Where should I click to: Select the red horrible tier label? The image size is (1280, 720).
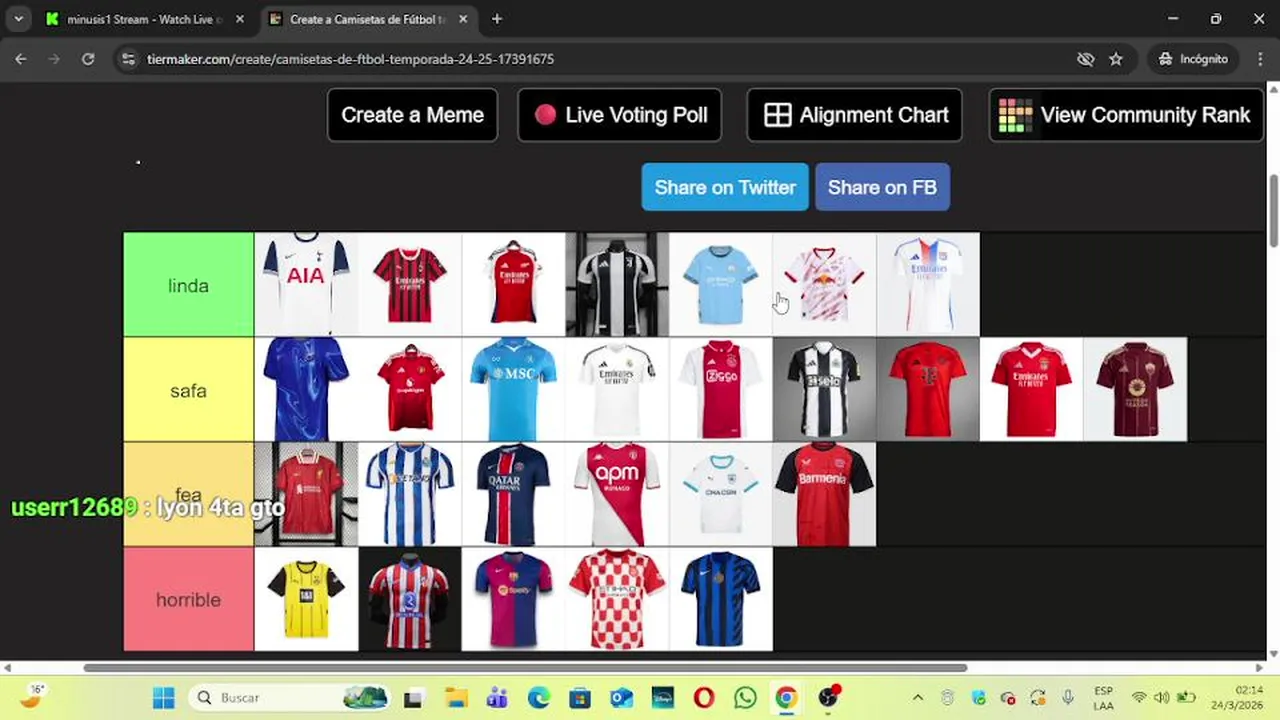point(189,599)
